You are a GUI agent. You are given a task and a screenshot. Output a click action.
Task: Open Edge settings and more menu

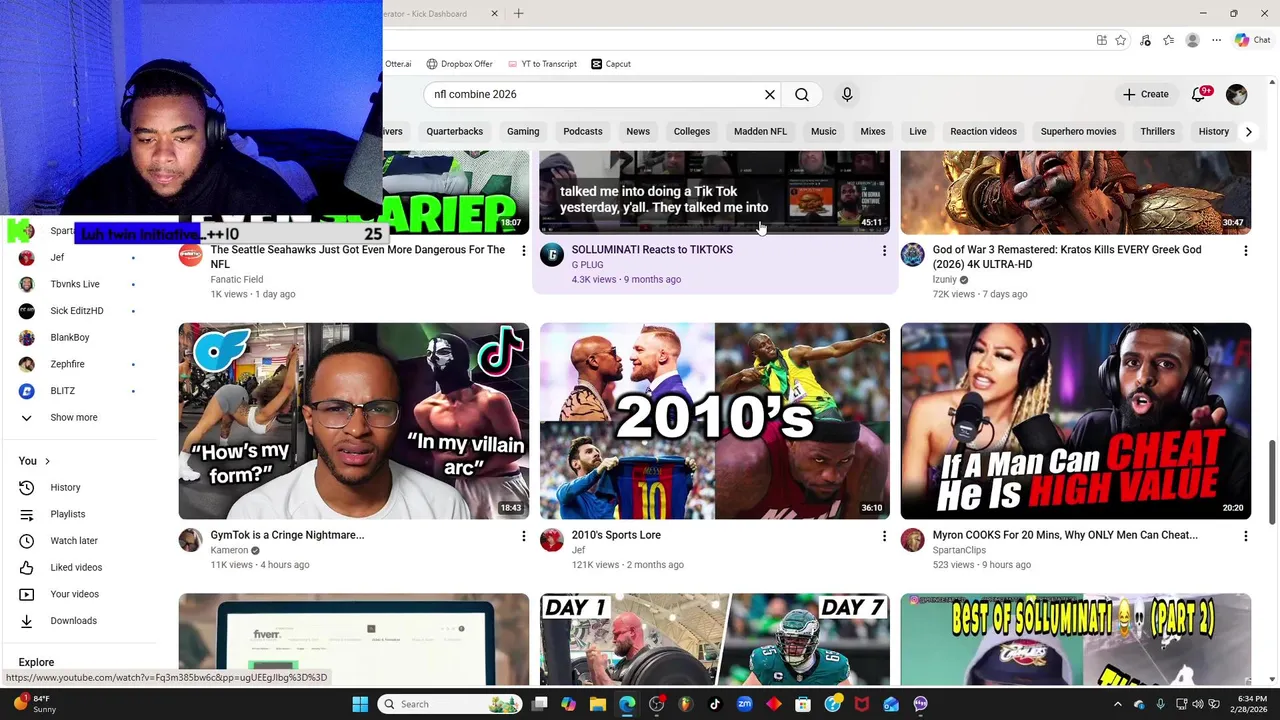coord(1216,40)
